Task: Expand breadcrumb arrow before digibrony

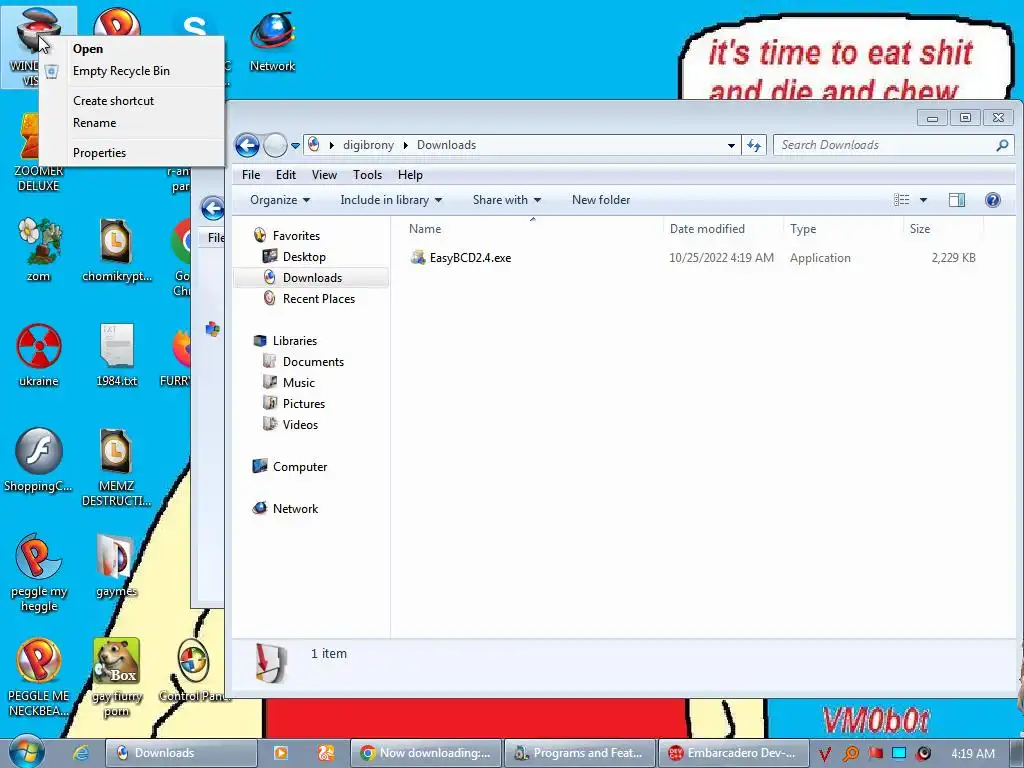Action: click(332, 145)
